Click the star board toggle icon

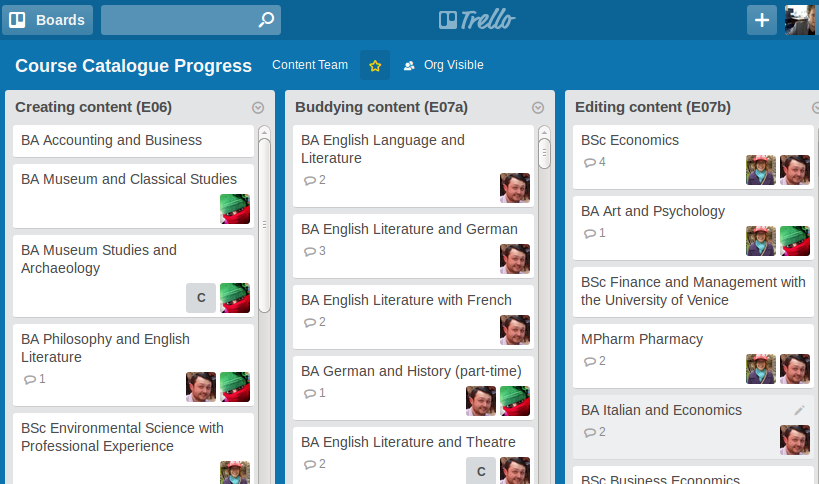tap(375, 65)
